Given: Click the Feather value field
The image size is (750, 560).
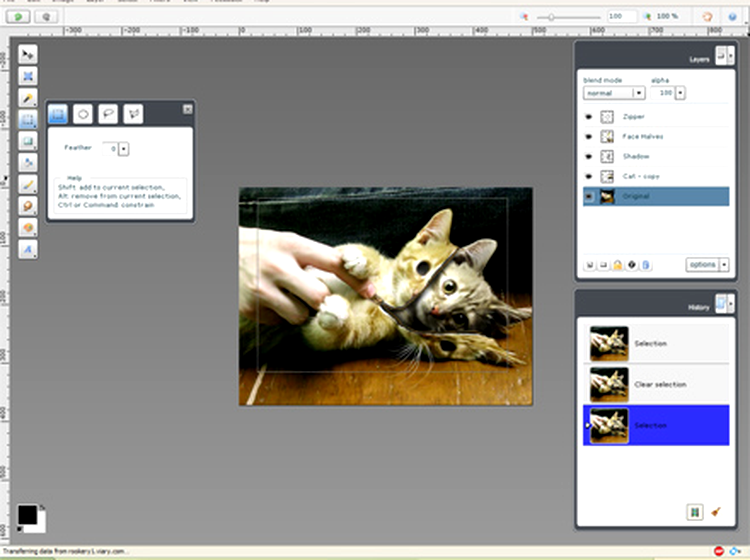Looking at the screenshot, I should coord(110,149).
